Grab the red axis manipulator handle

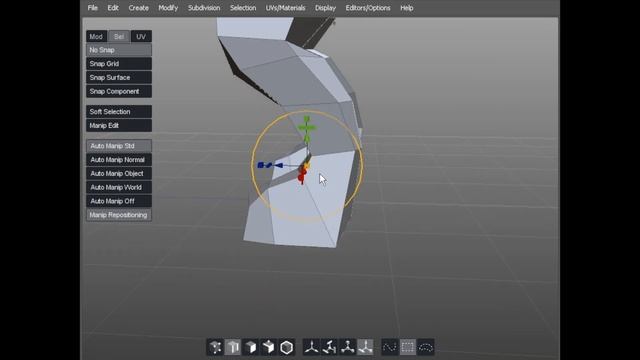(302, 176)
